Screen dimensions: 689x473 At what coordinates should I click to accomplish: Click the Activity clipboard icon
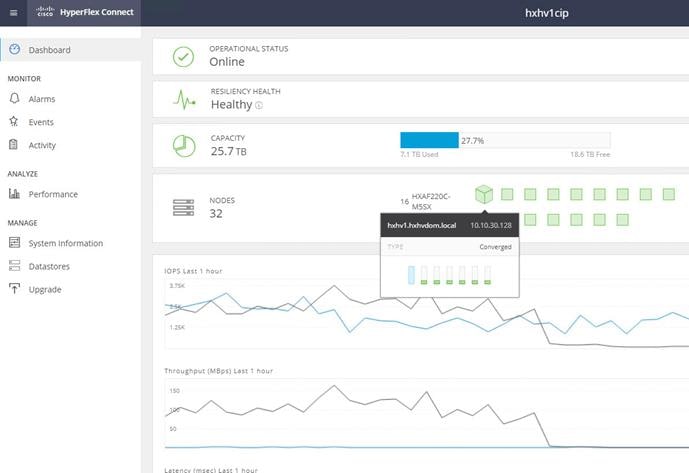(x=14, y=144)
